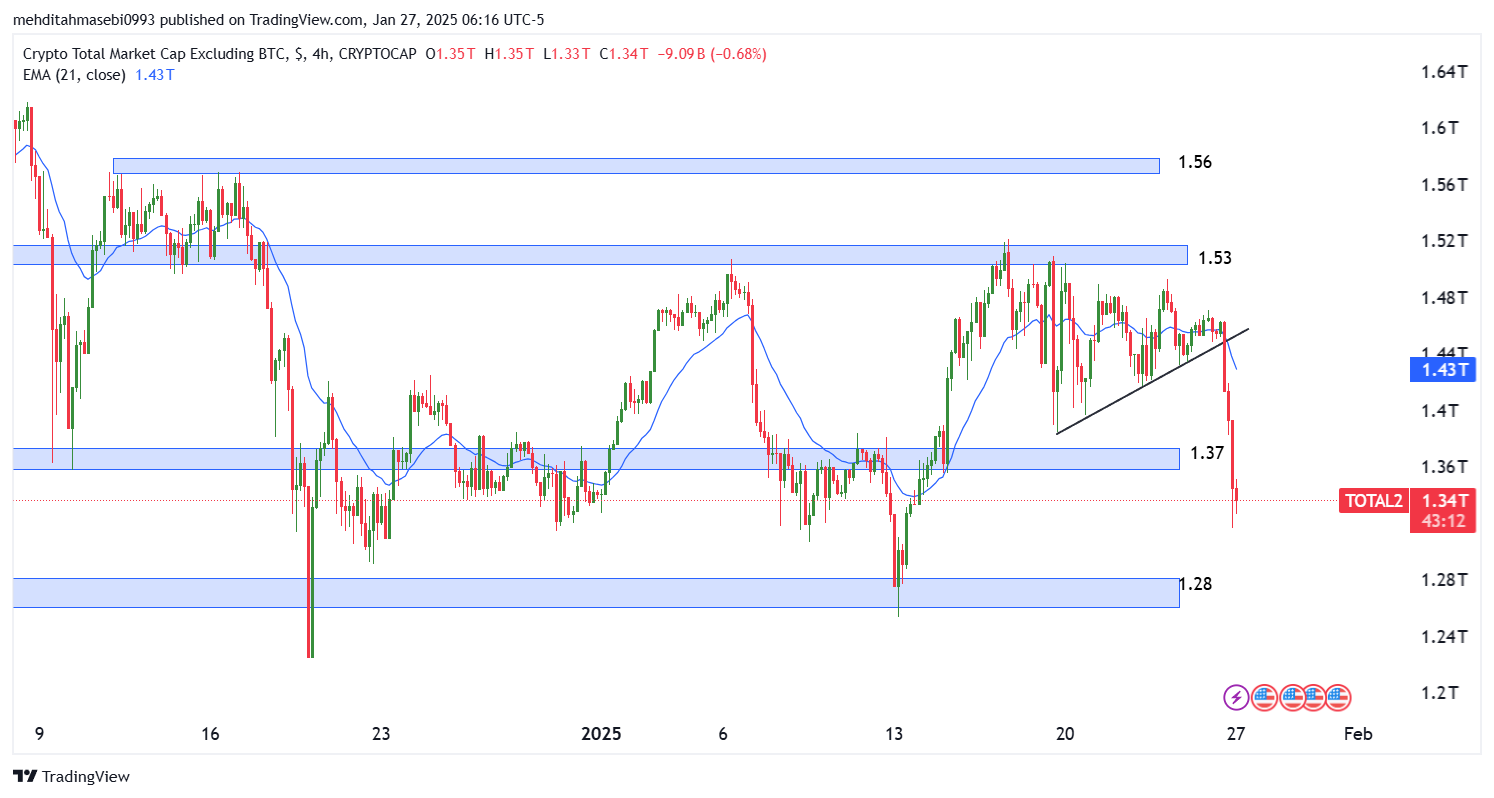Select the black ascending trendline
1494x798 pixels.
[1153, 380]
